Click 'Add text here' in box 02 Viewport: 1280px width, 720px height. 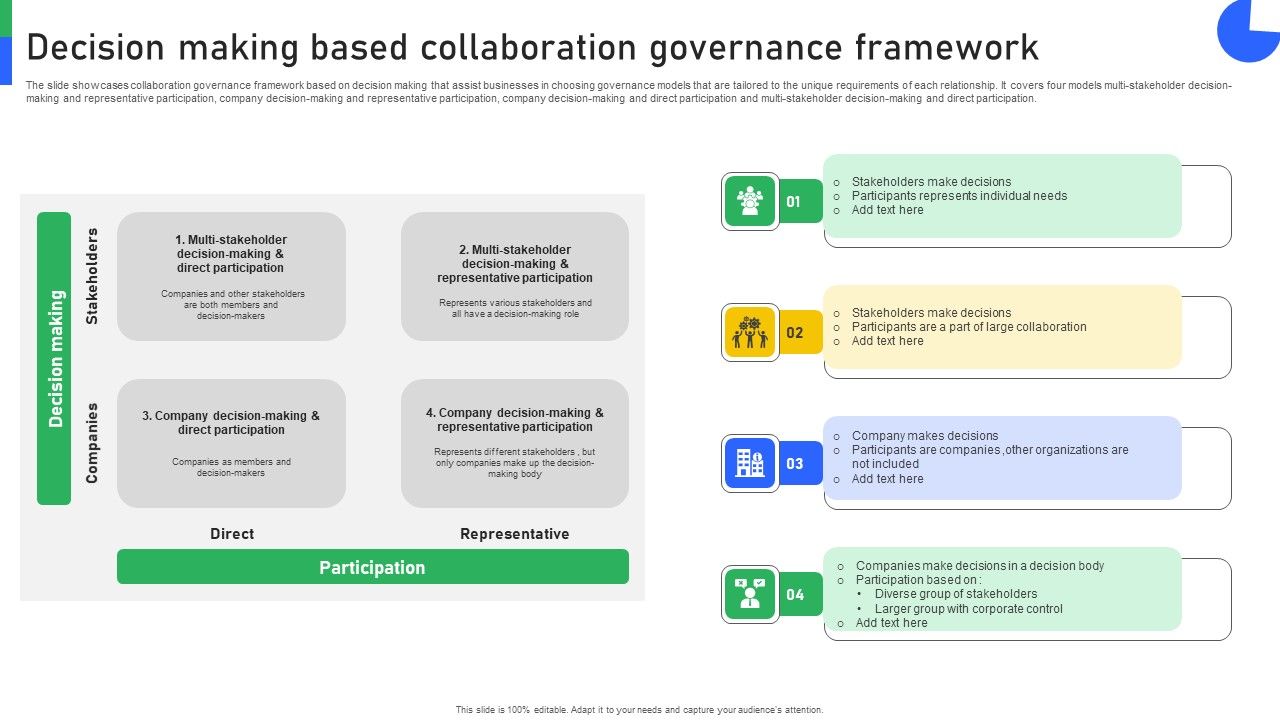[x=888, y=341]
